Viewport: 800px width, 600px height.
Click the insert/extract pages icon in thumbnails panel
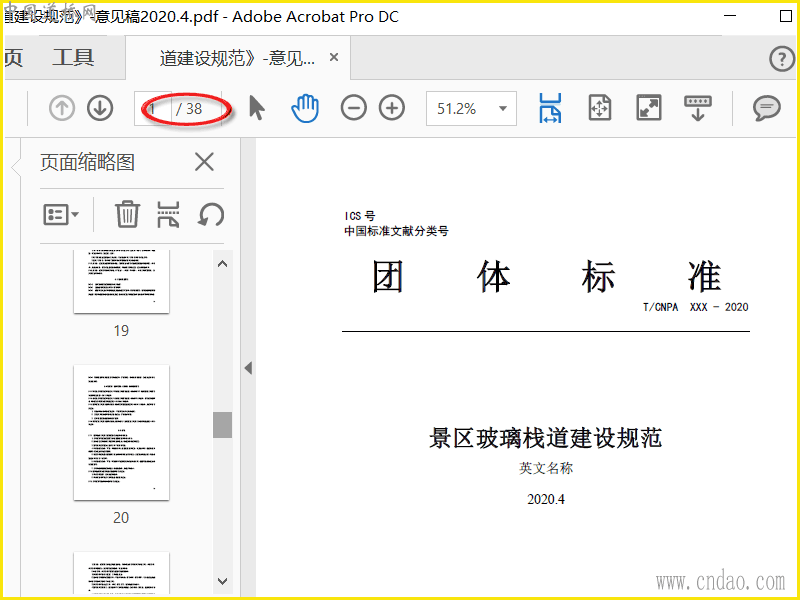[x=168, y=214]
